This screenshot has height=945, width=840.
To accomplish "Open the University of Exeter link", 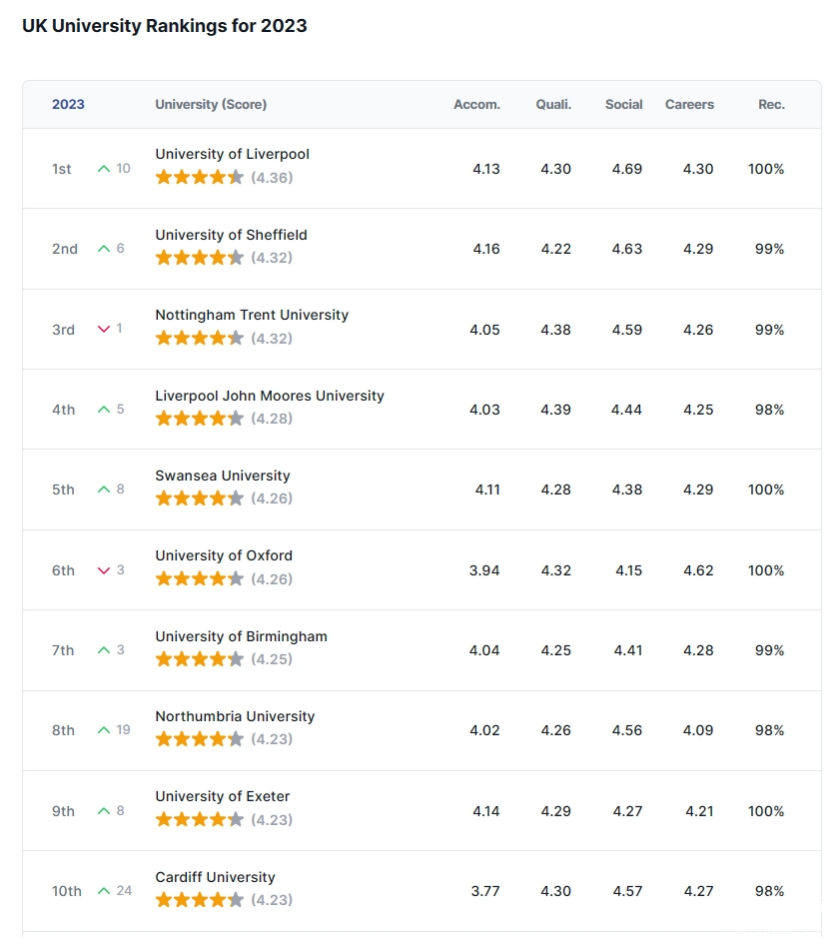I will pos(222,797).
